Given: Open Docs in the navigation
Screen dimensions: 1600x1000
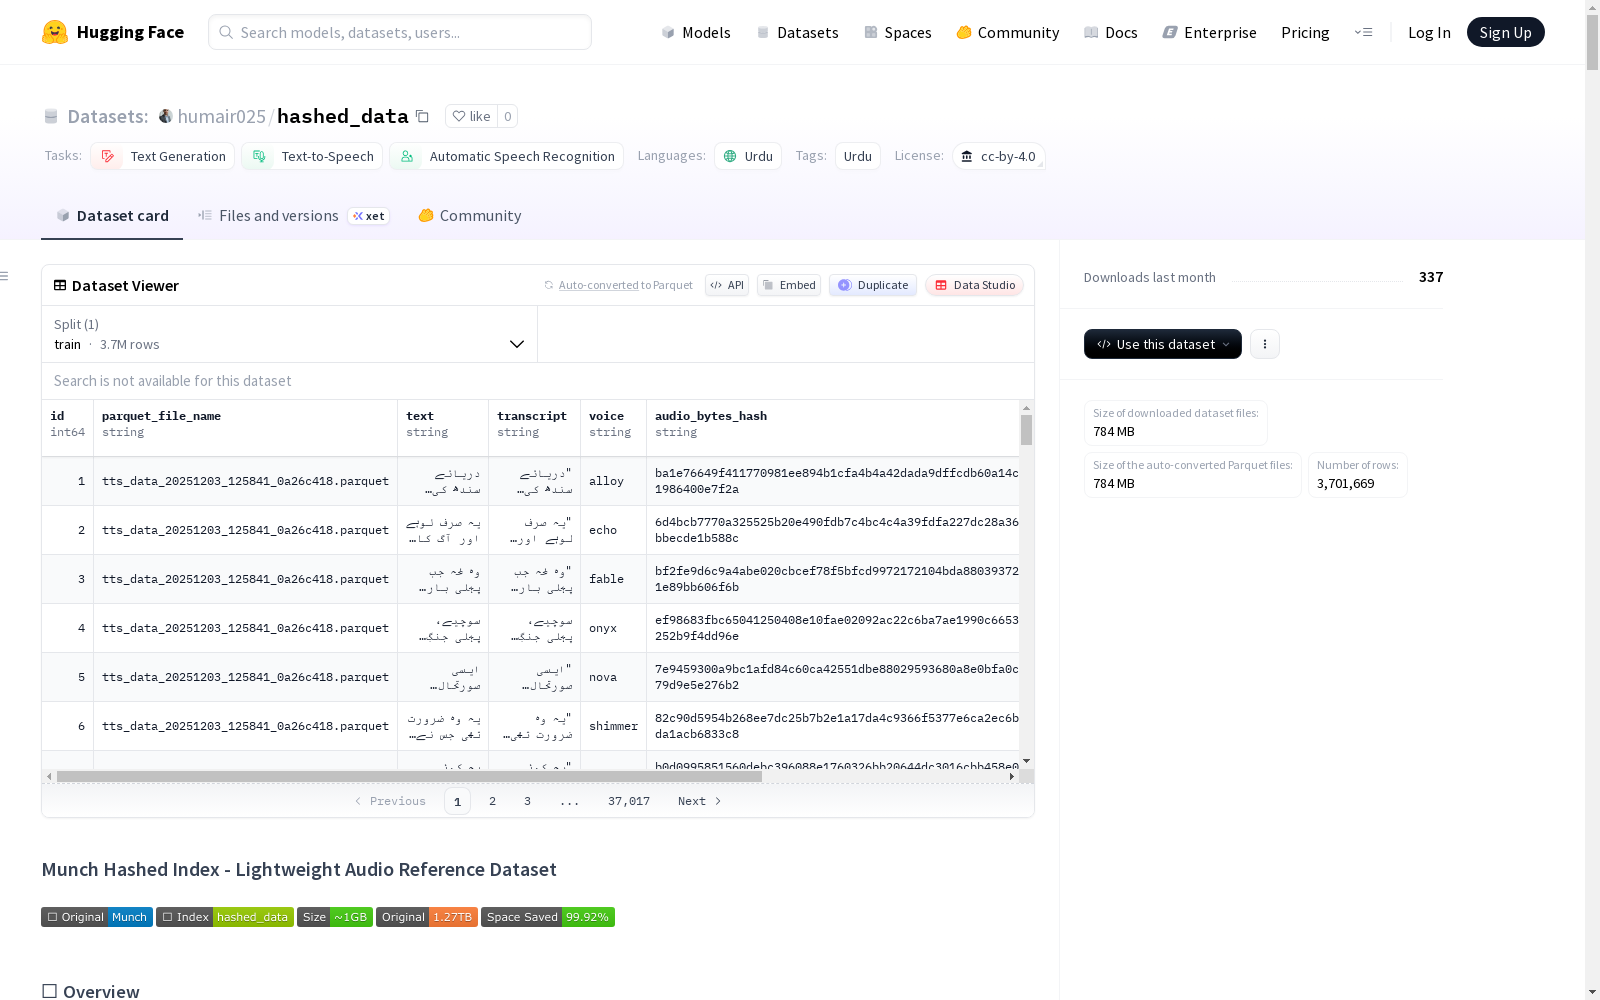Looking at the screenshot, I should click(1111, 33).
